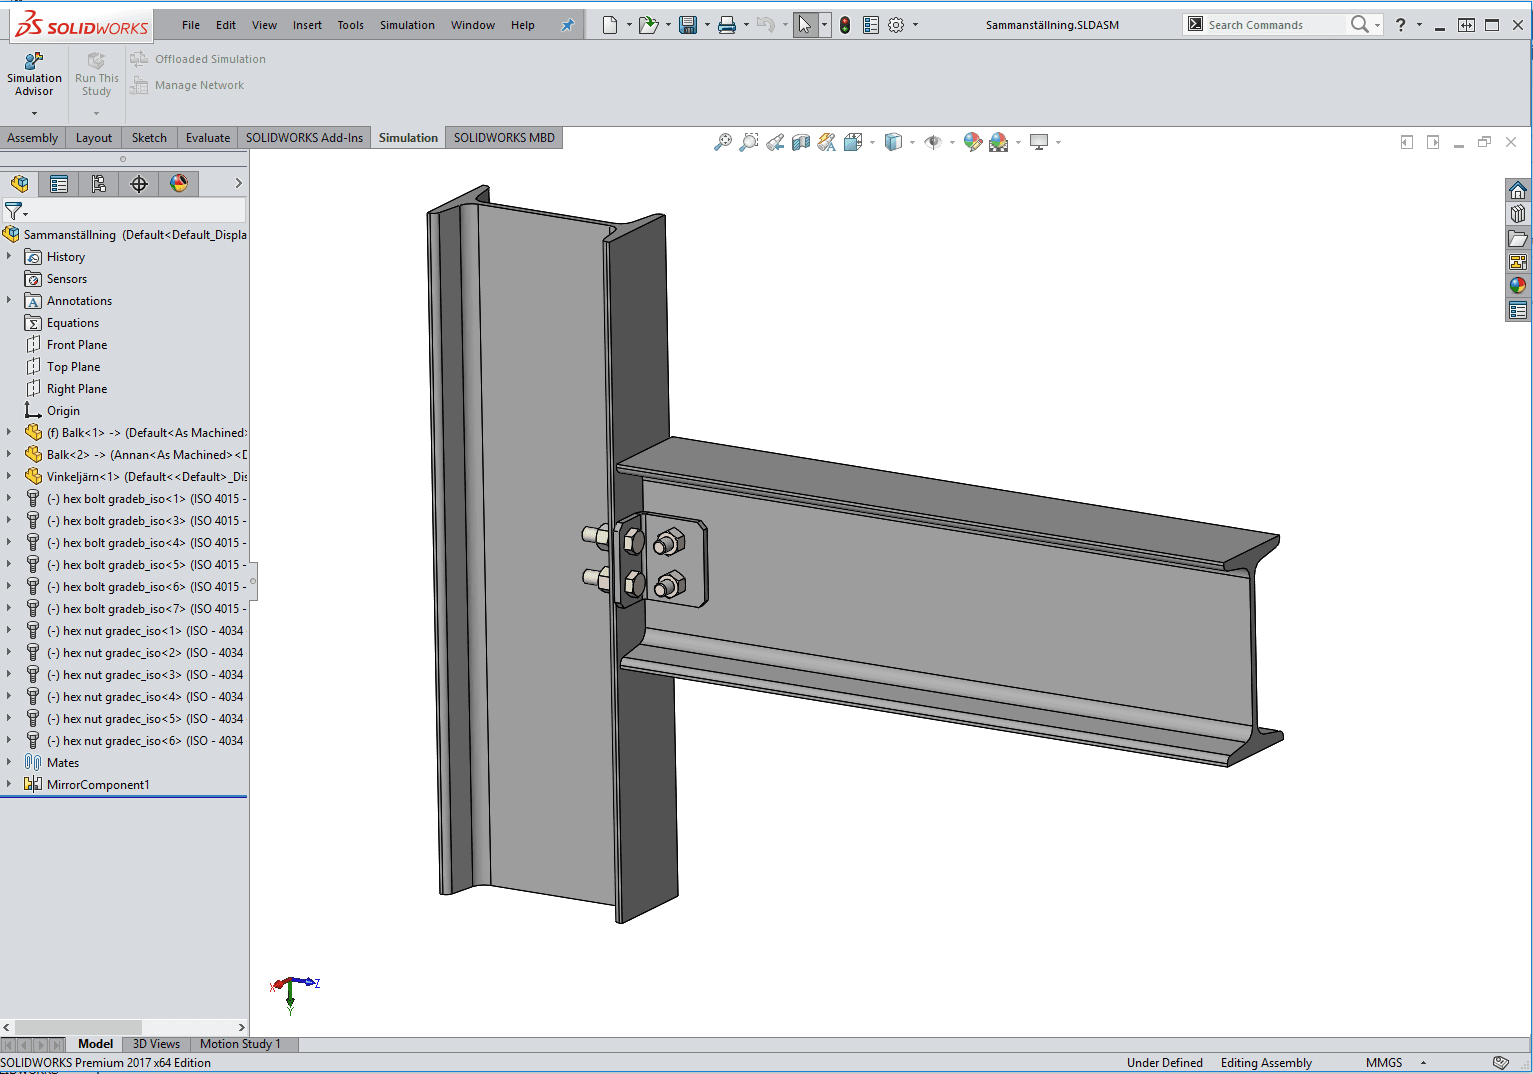Click the Zoom to Fit icon

pos(722,143)
